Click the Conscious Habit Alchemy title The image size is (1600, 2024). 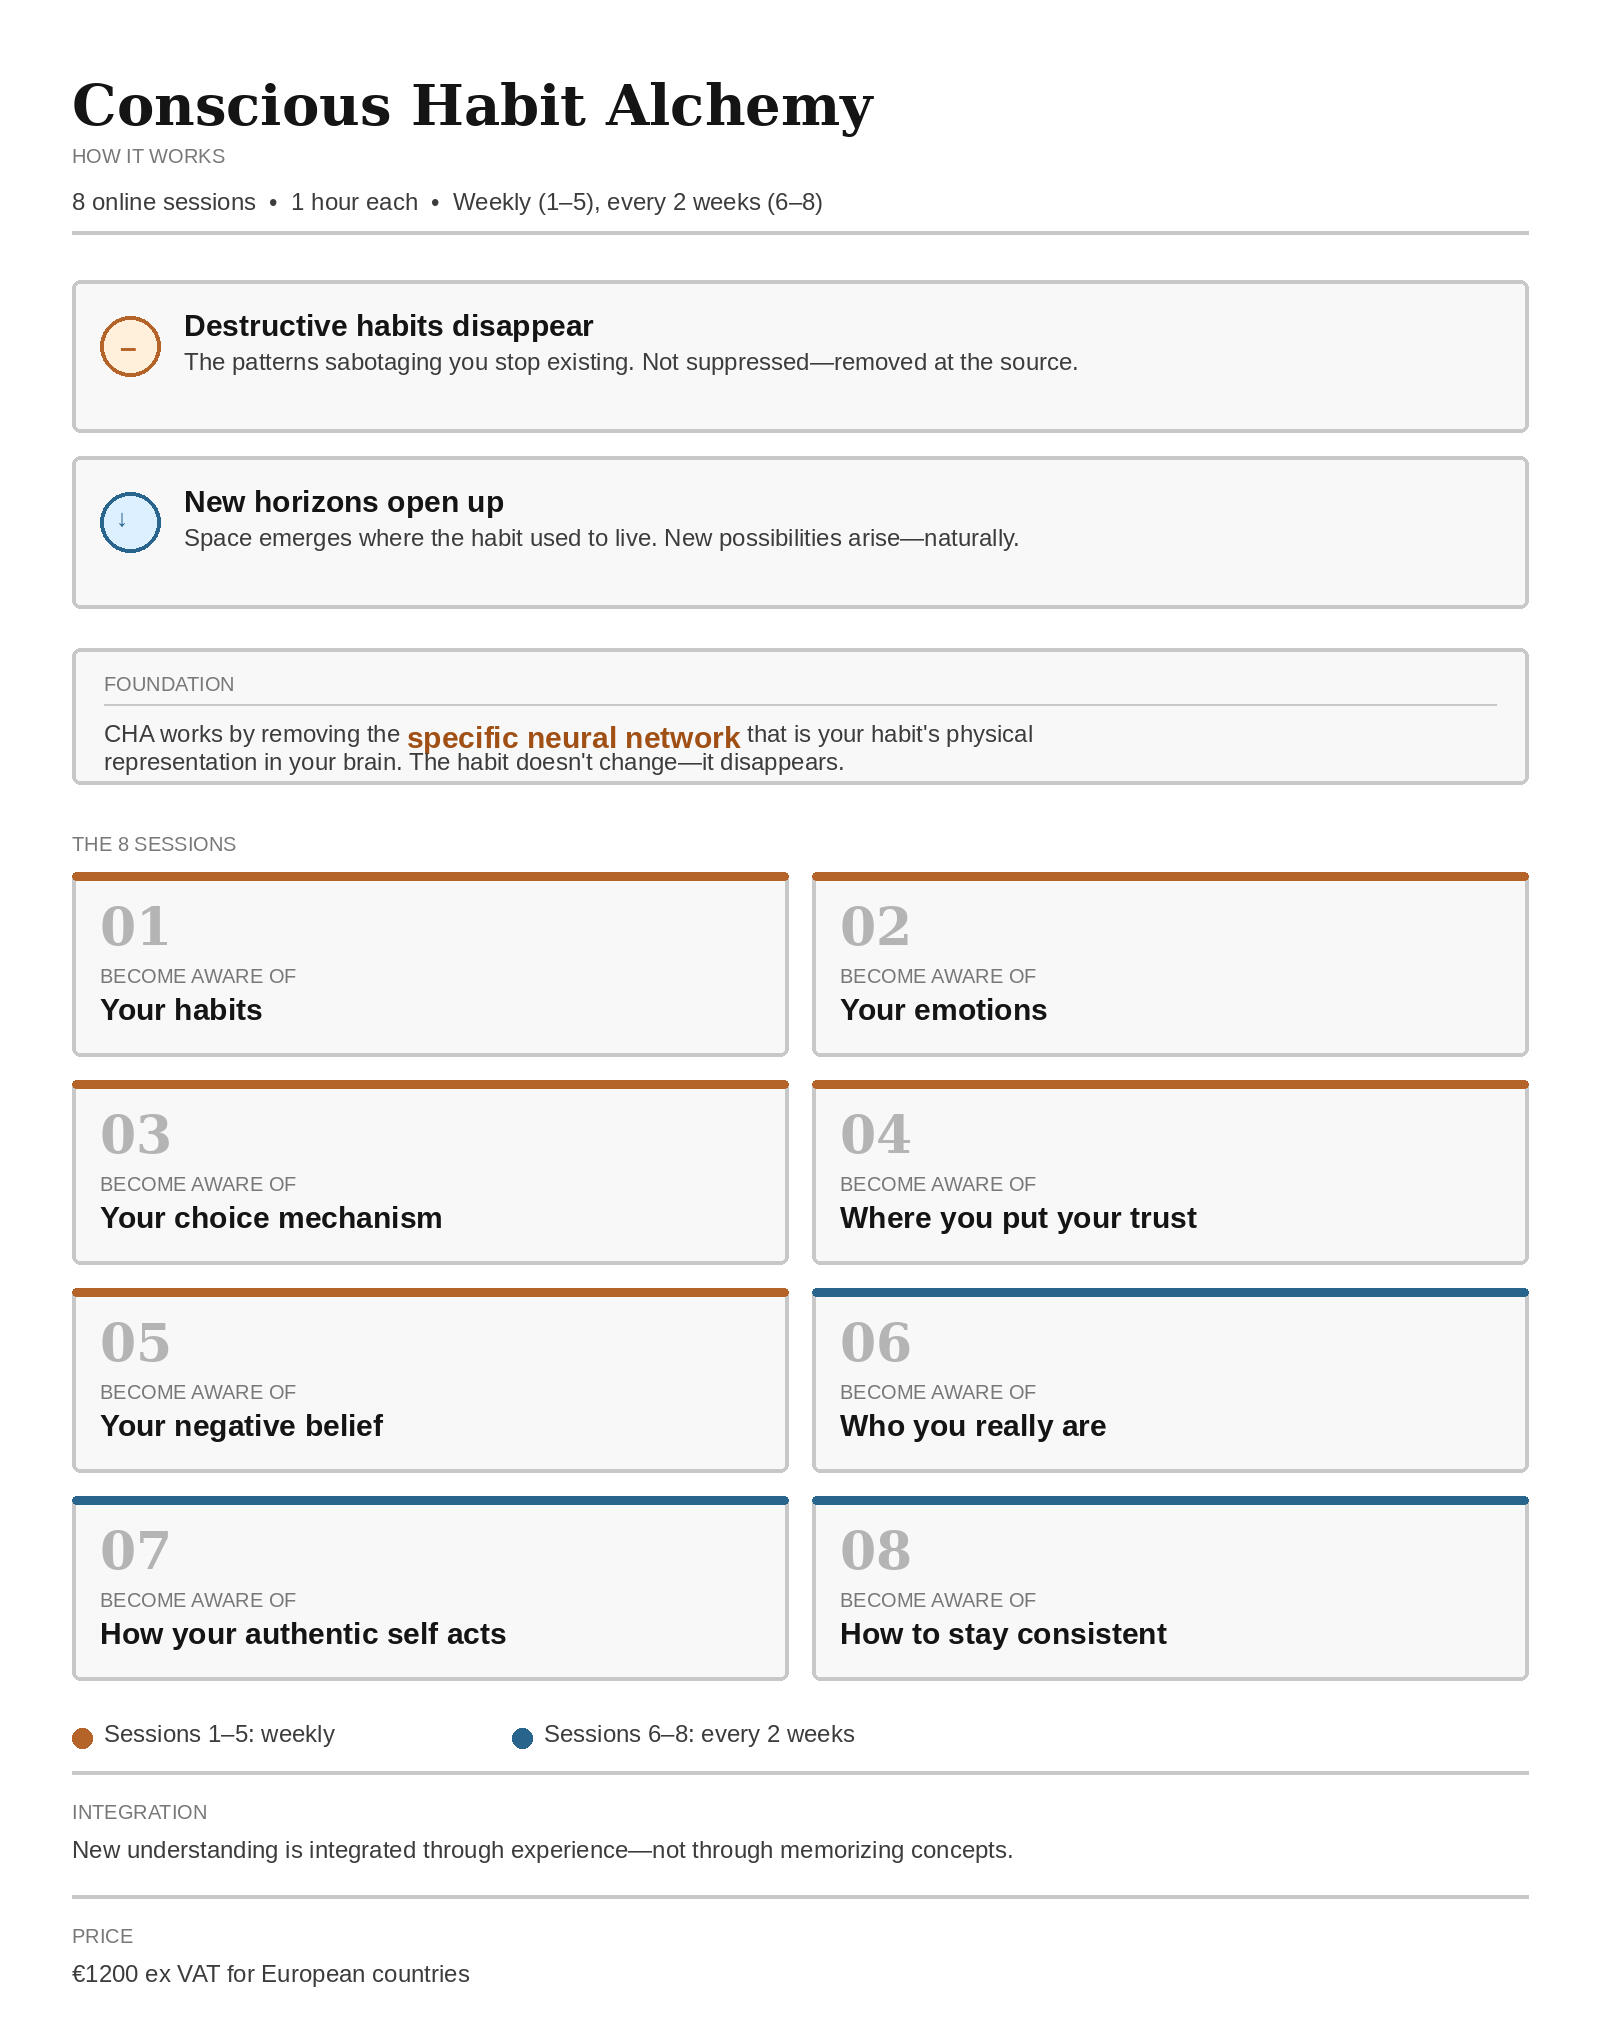pyautogui.click(x=472, y=106)
